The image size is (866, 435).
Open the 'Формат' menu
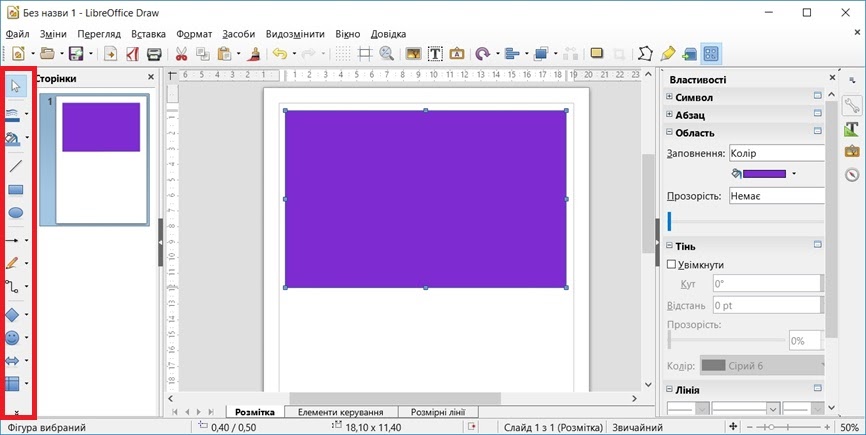click(x=194, y=33)
